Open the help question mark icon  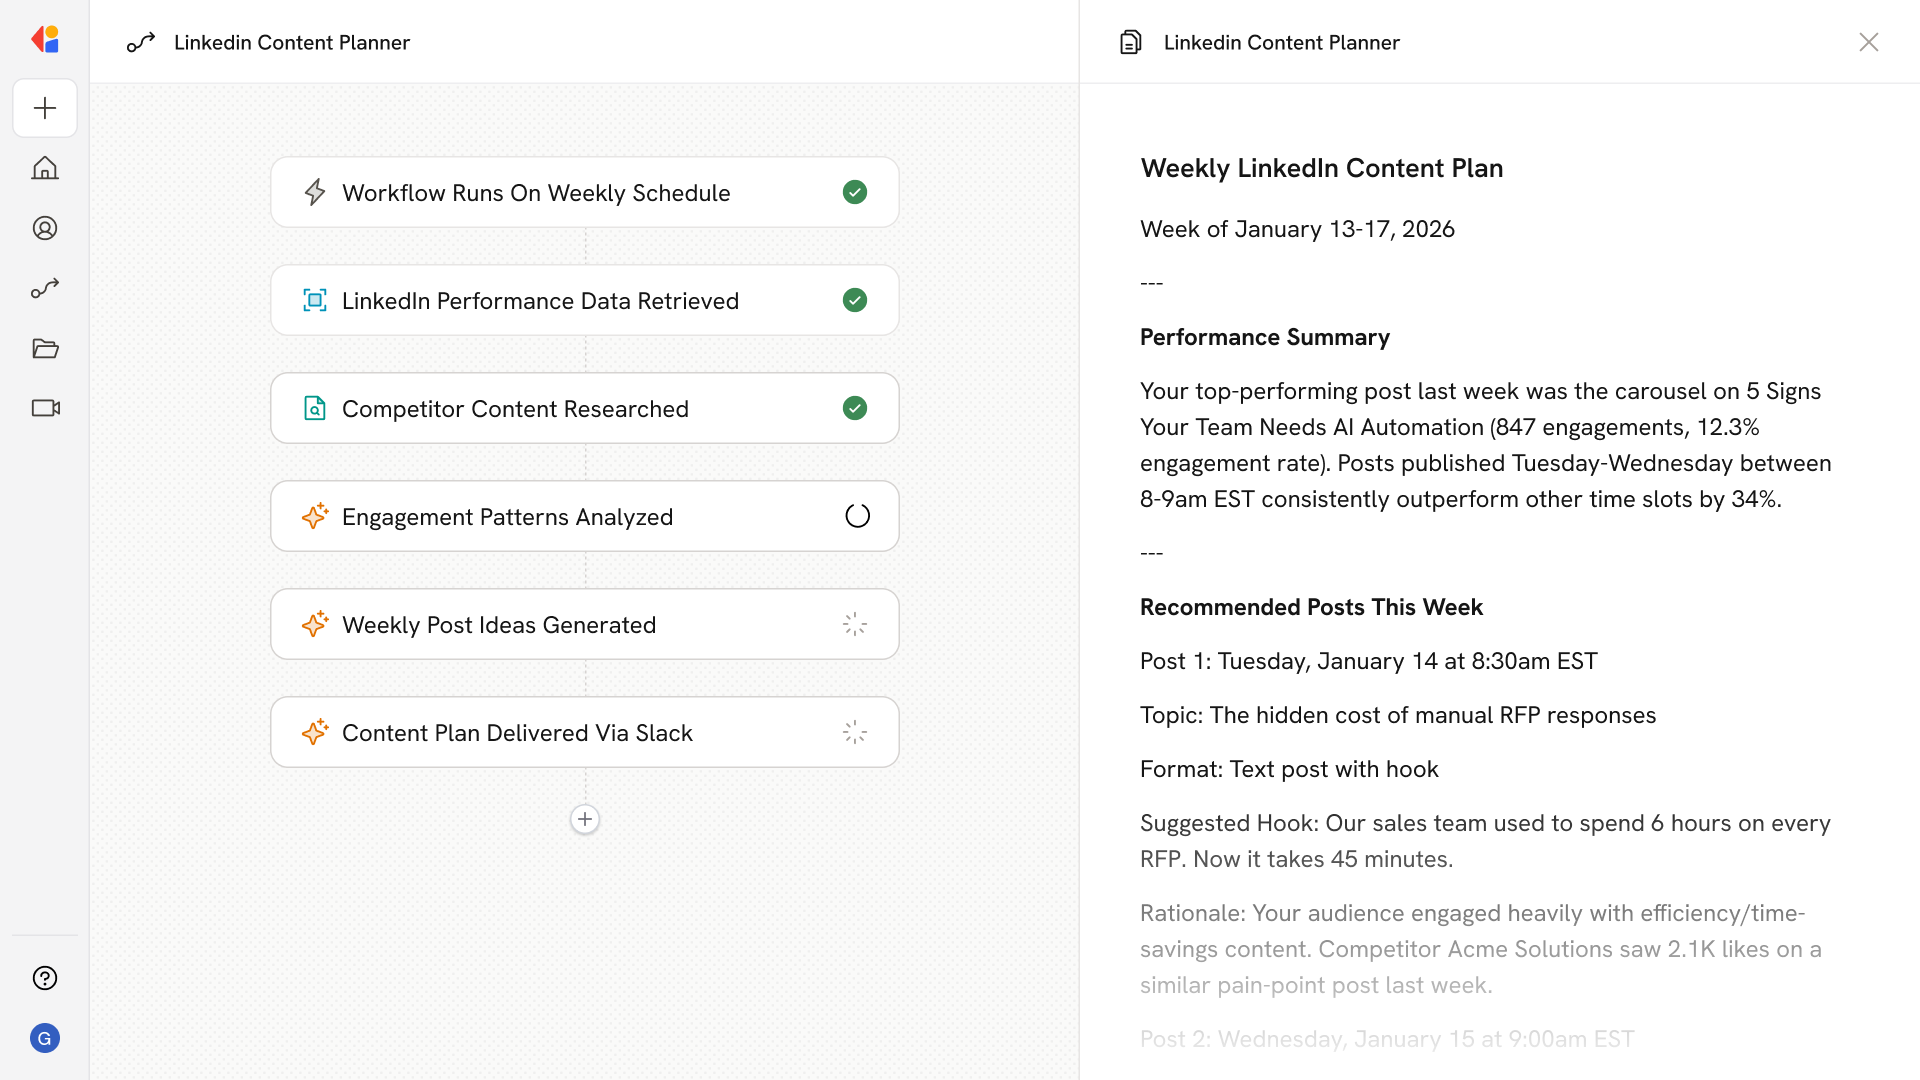pyautogui.click(x=45, y=978)
